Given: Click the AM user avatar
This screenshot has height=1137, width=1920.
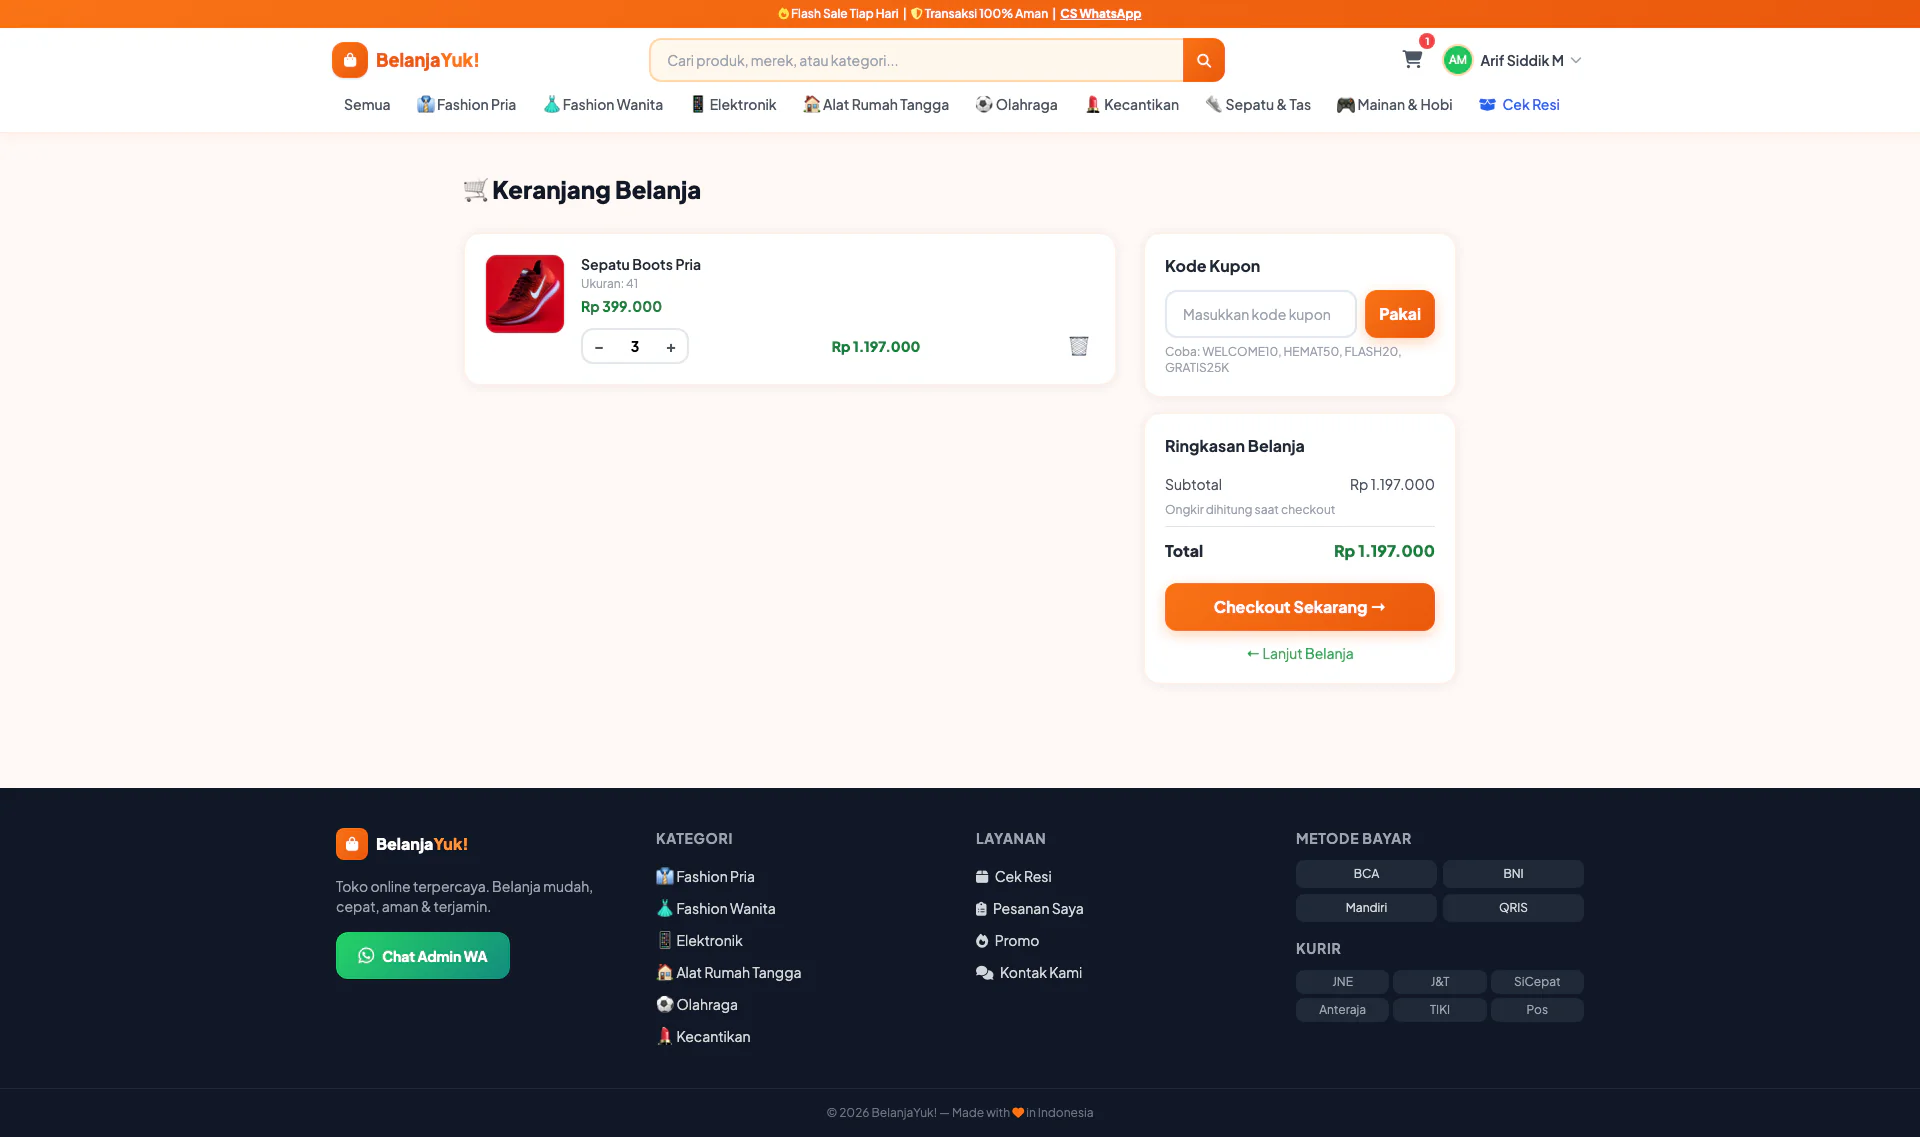Looking at the screenshot, I should tap(1458, 60).
